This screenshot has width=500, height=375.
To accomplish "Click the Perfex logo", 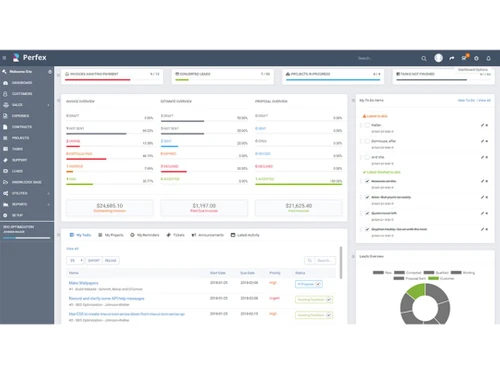I will tap(30, 58).
